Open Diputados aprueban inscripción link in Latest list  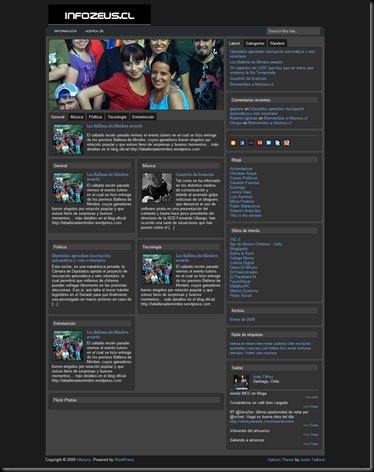(x=272, y=54)
